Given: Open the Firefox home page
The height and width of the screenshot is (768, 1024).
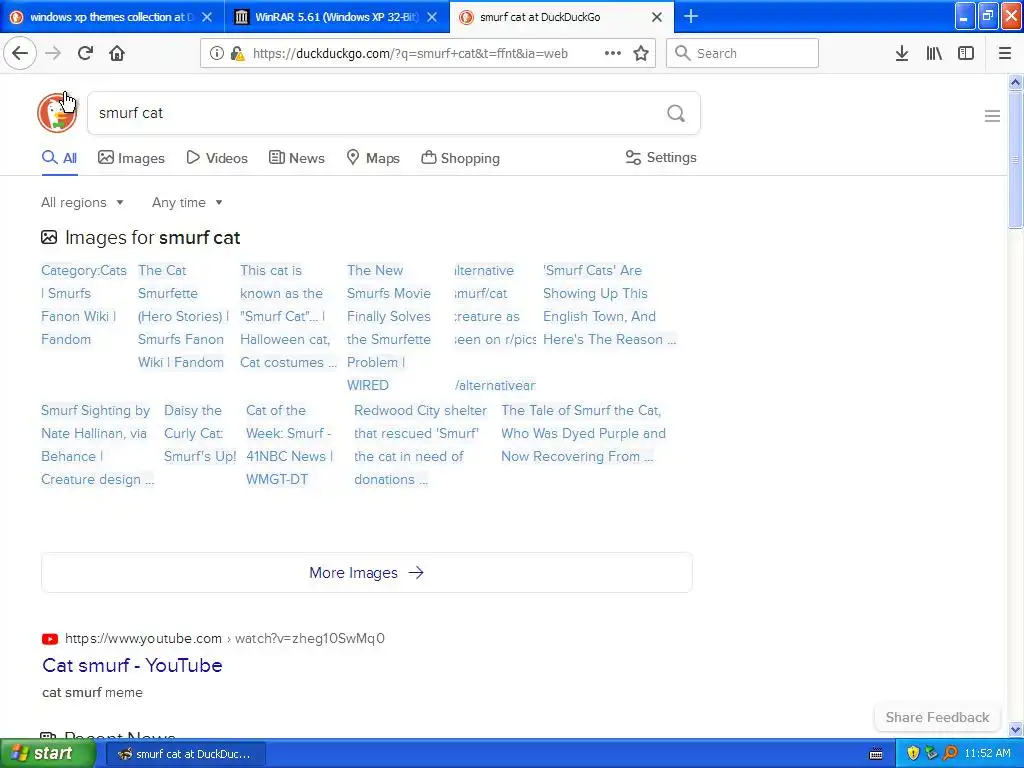Looking at the screenshot, I should pos(117,53).
